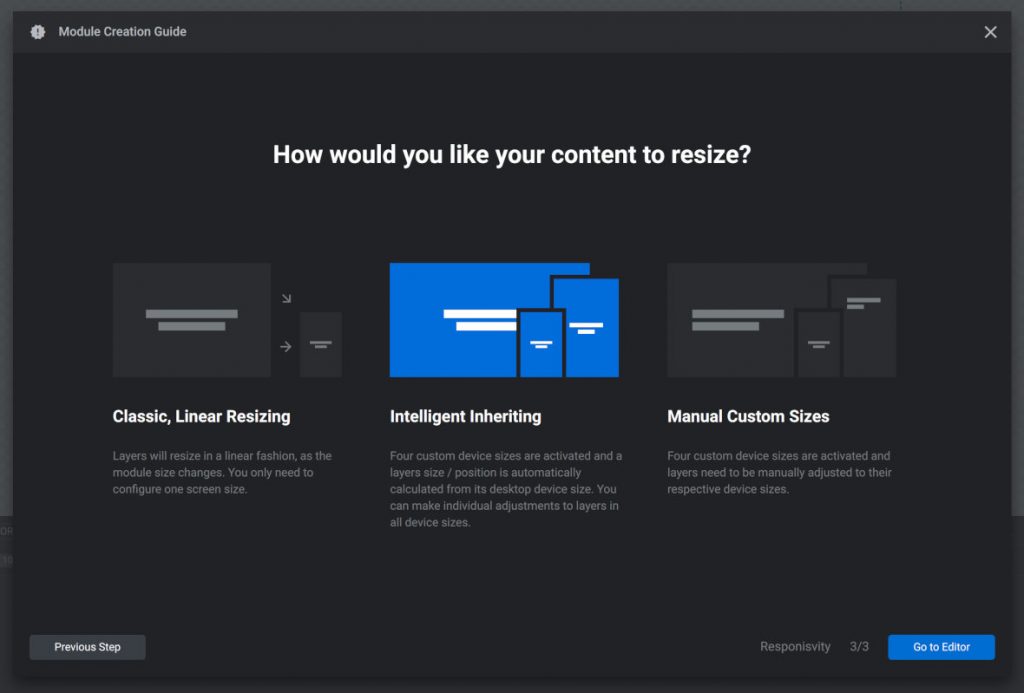Viewport: 1024px width, 693px height.
Task: Click the Responsivity step label
Action: point(795,647)
